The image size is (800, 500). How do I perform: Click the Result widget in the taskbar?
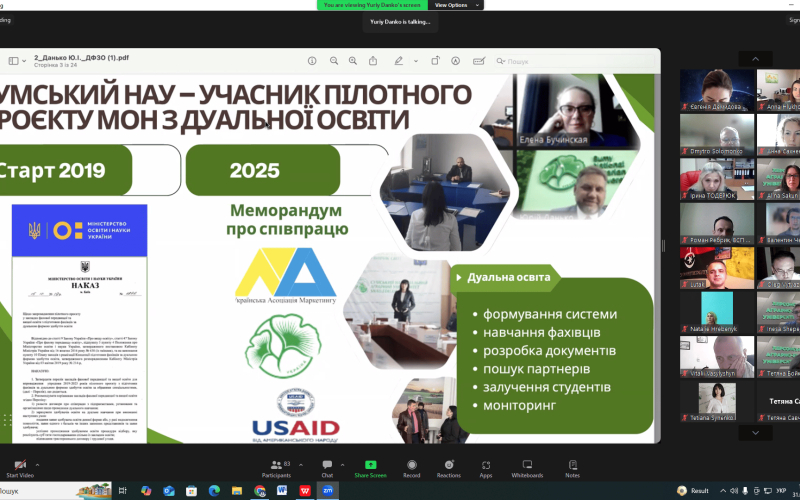coord(693,491)
